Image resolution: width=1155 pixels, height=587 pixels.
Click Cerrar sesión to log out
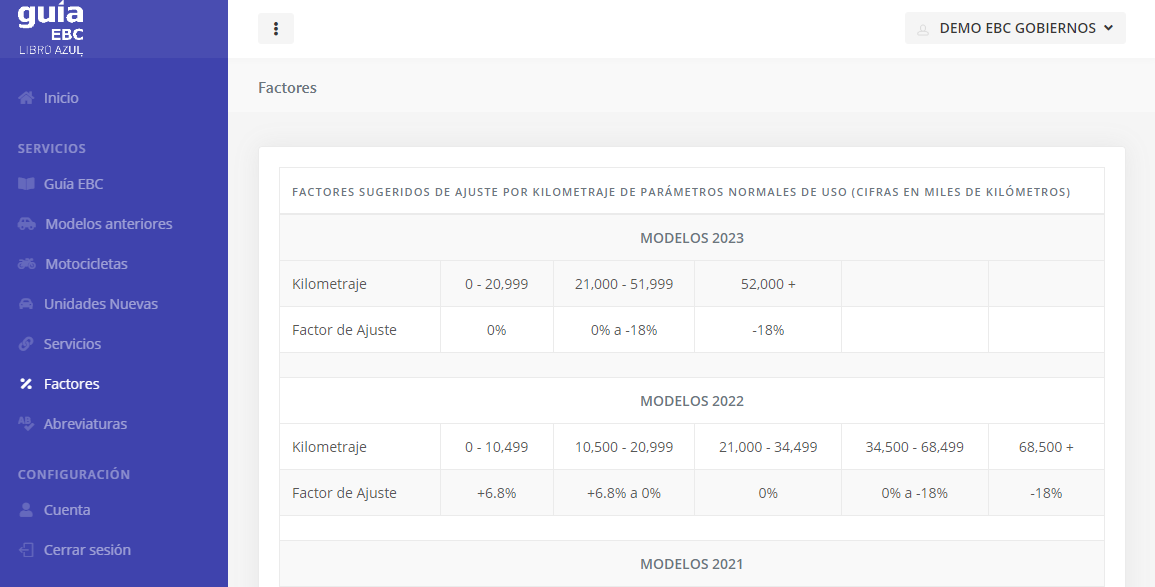tap(87, 550)
